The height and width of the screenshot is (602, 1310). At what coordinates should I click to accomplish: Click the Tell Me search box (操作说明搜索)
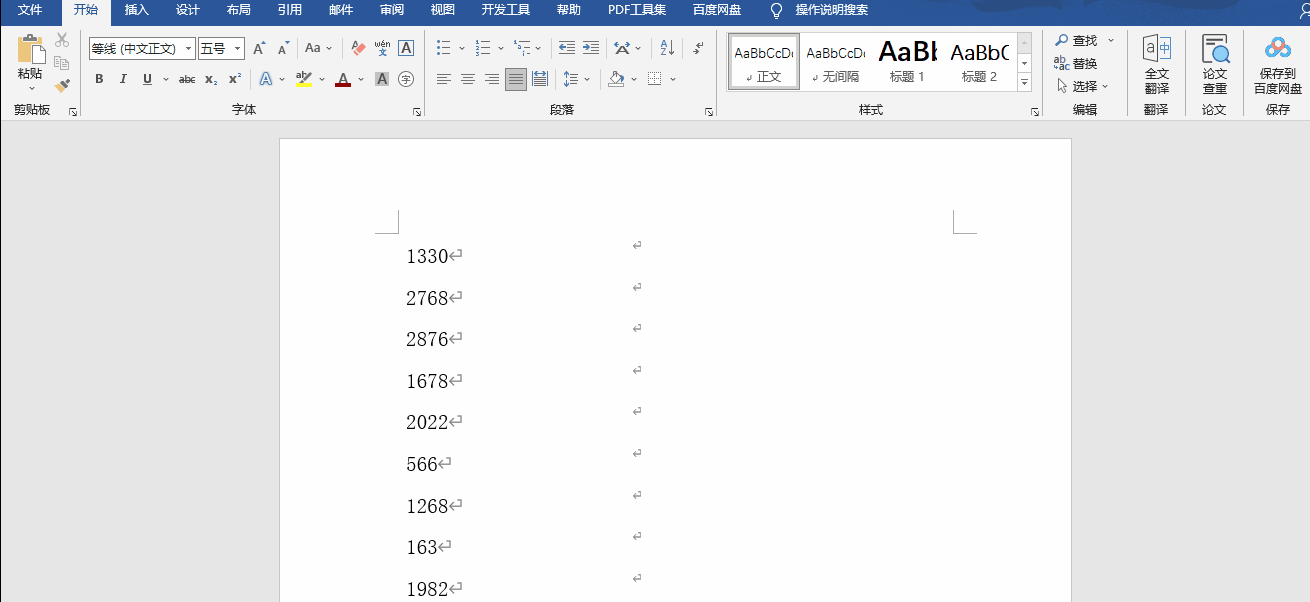[x=831, y=11]
